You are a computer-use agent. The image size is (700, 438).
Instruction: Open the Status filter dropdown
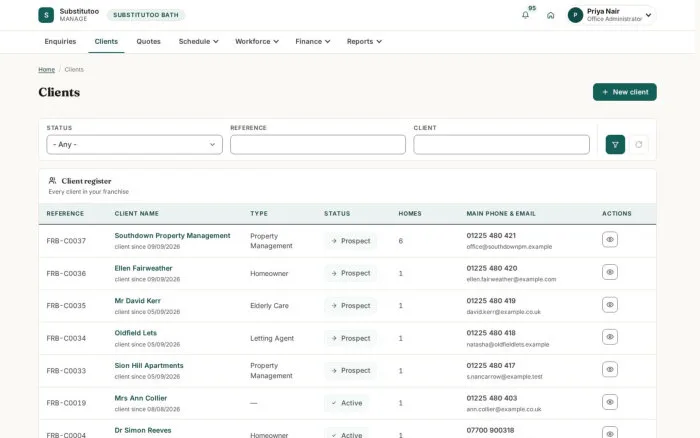(134, 145)
